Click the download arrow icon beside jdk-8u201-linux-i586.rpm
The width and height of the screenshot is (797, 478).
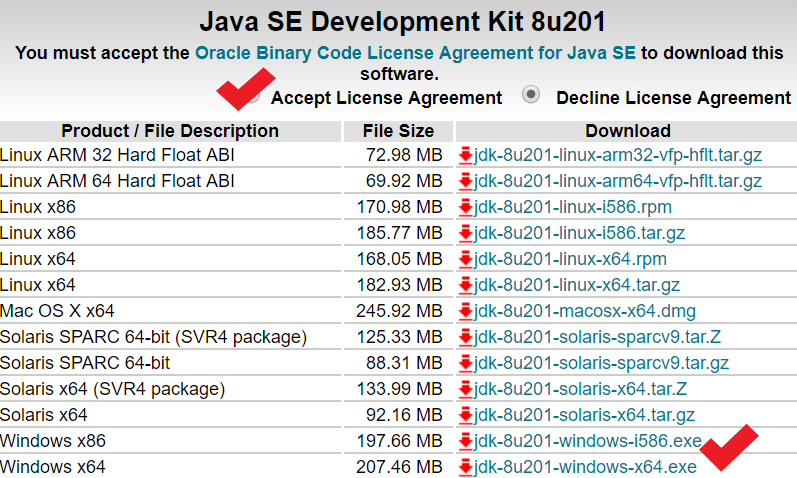coord(466,207)
